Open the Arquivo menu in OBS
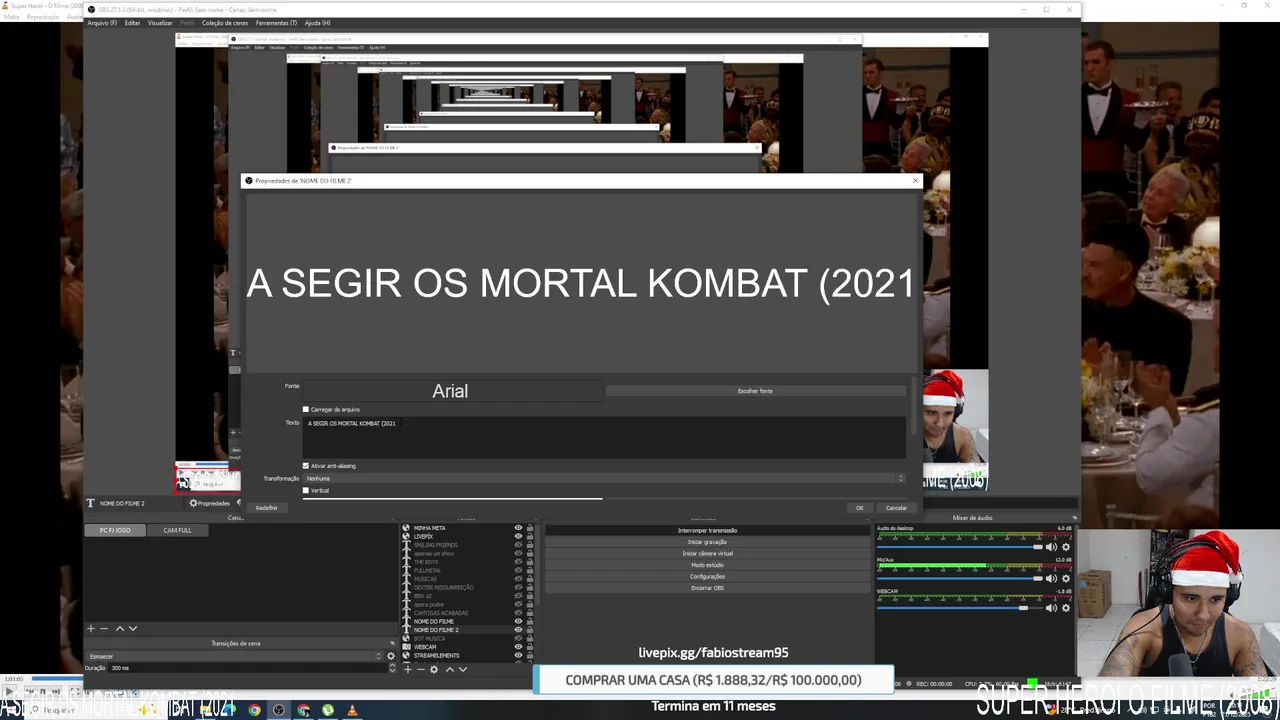1280x720 pixels. coord(102,23)
